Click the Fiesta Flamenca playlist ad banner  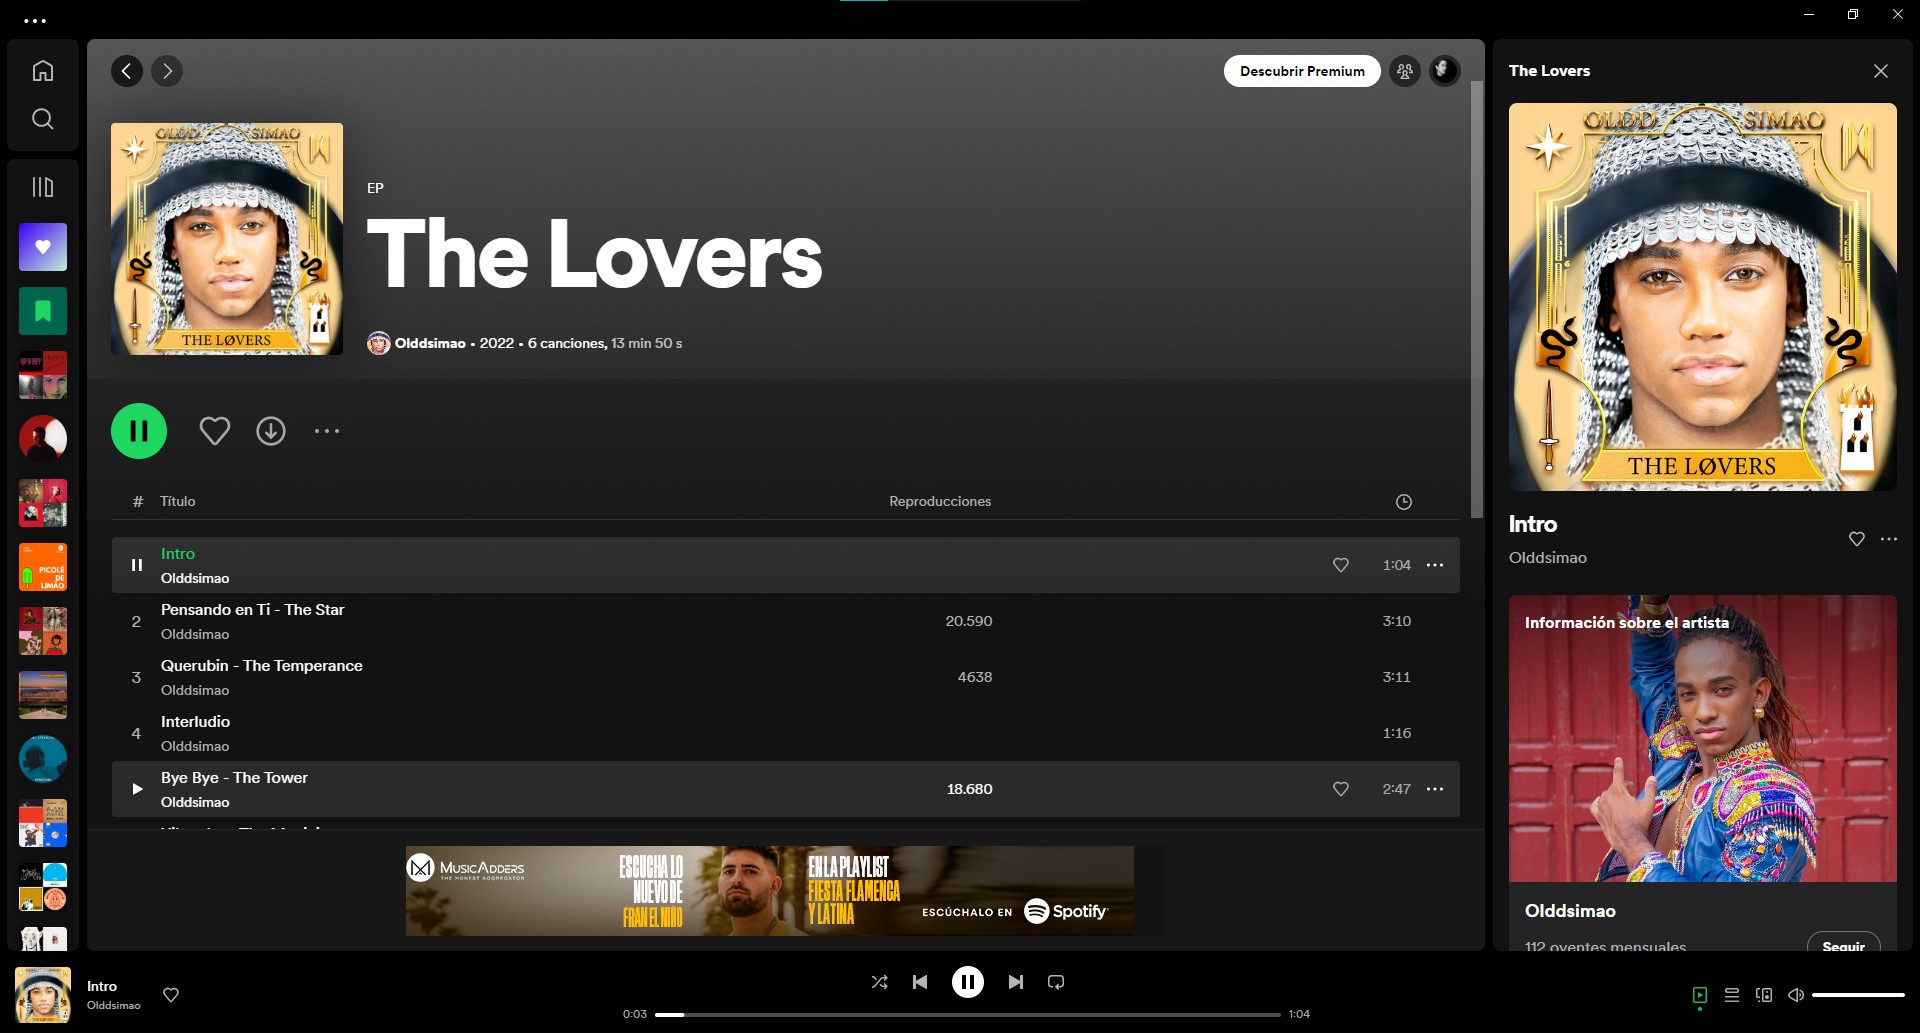pos(770,891)
